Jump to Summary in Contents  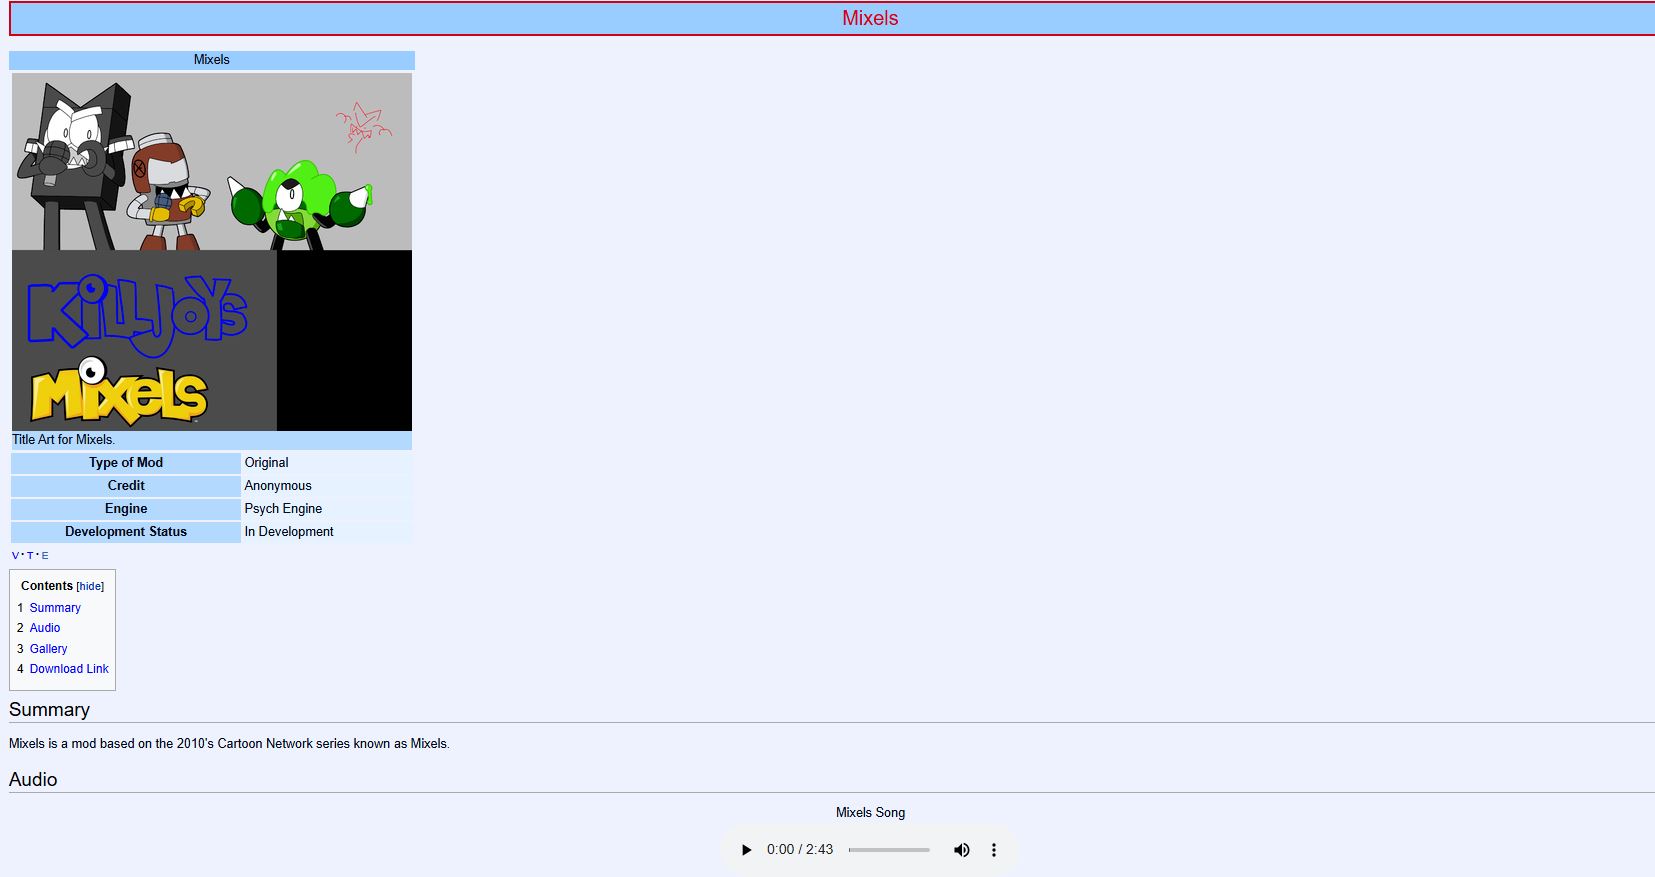tap(55, 608)
